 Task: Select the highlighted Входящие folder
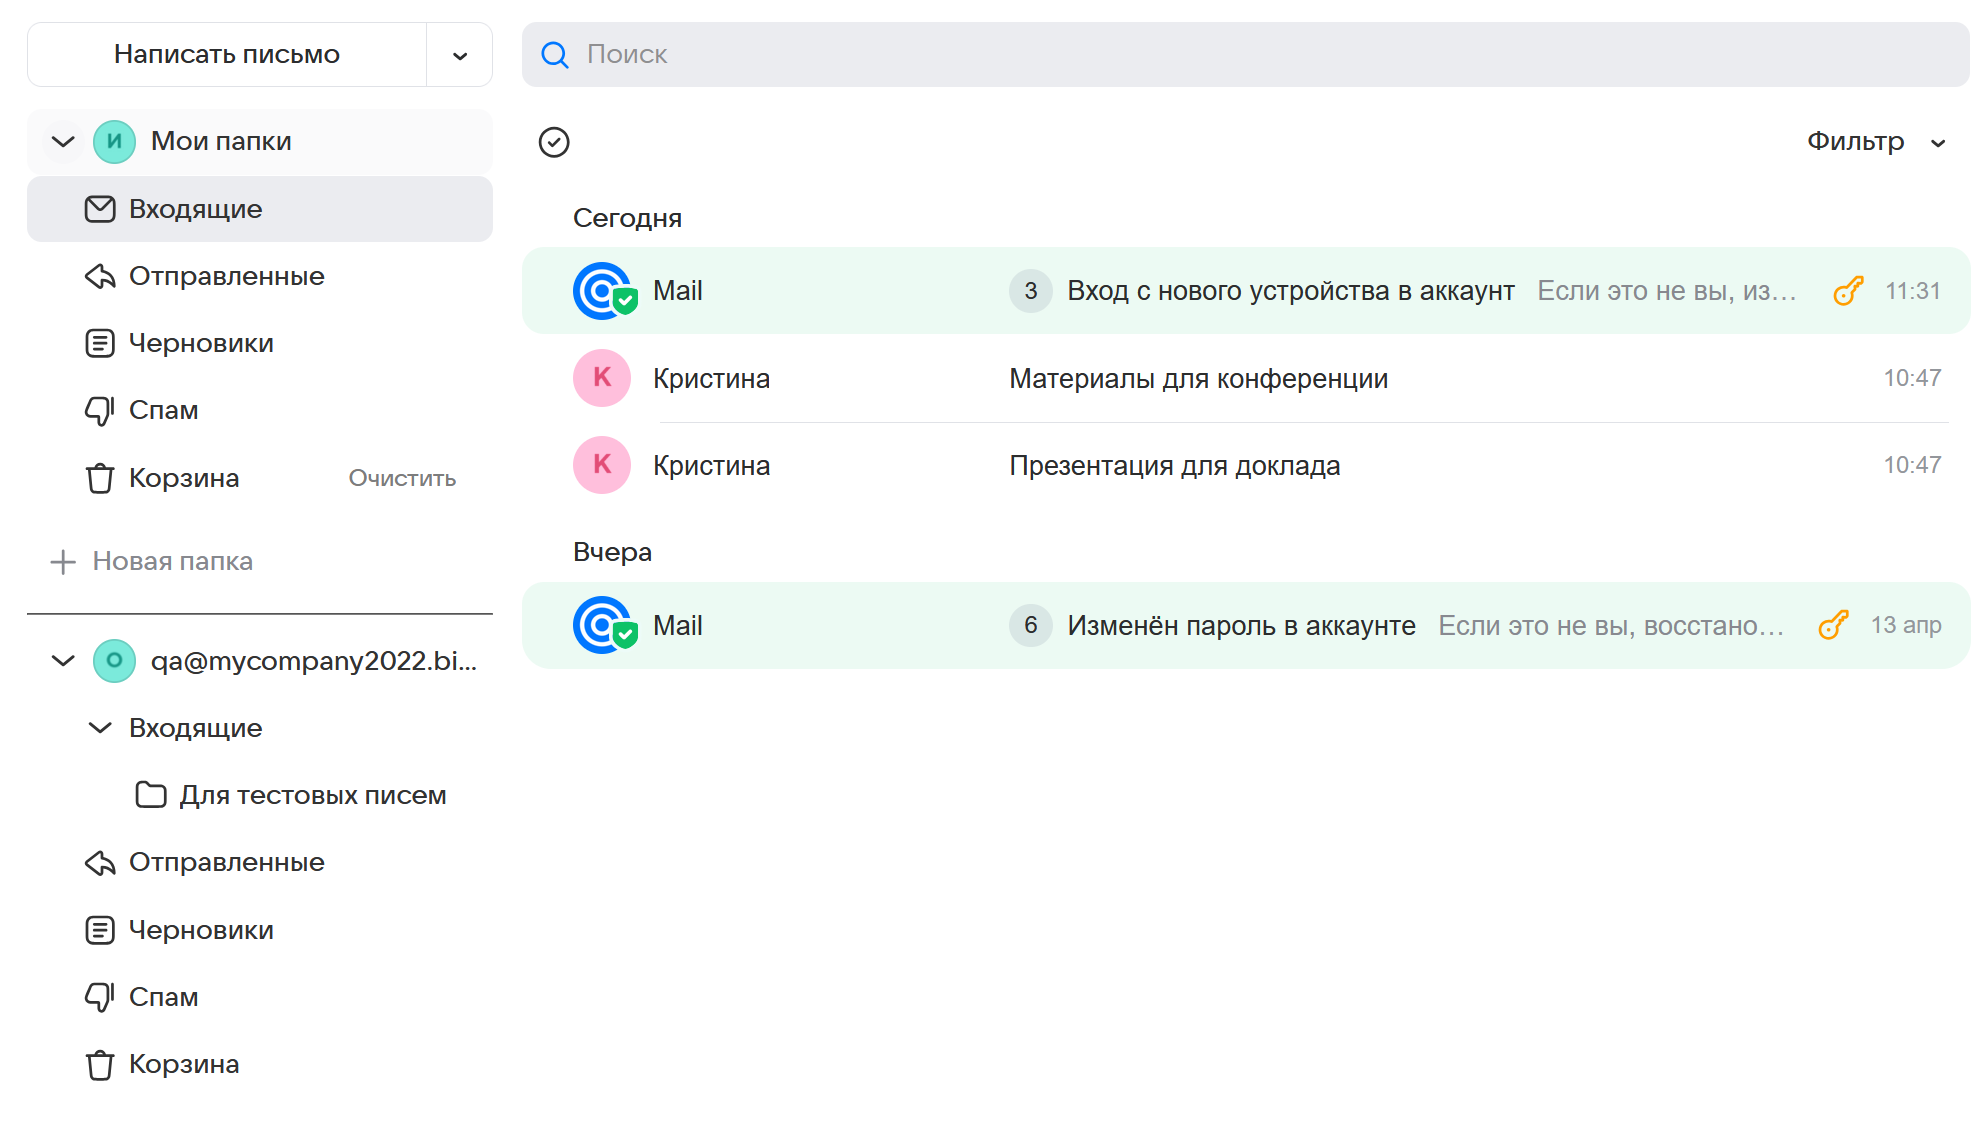click(195, 209)
